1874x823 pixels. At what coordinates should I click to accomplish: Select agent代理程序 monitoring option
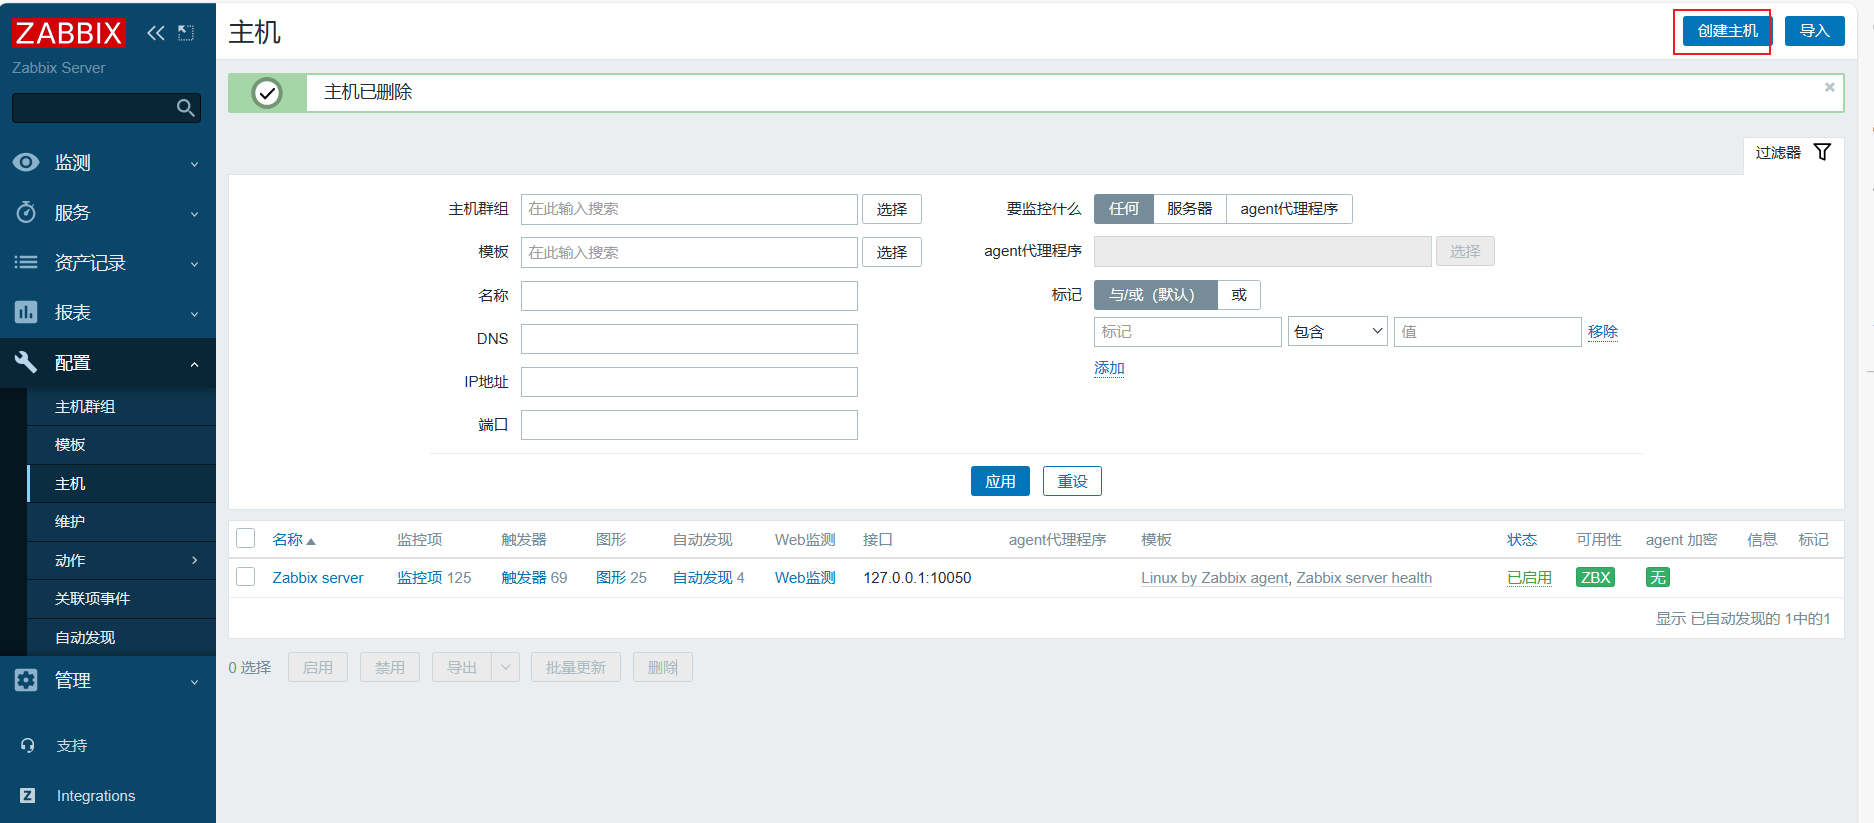point(1289,208)
